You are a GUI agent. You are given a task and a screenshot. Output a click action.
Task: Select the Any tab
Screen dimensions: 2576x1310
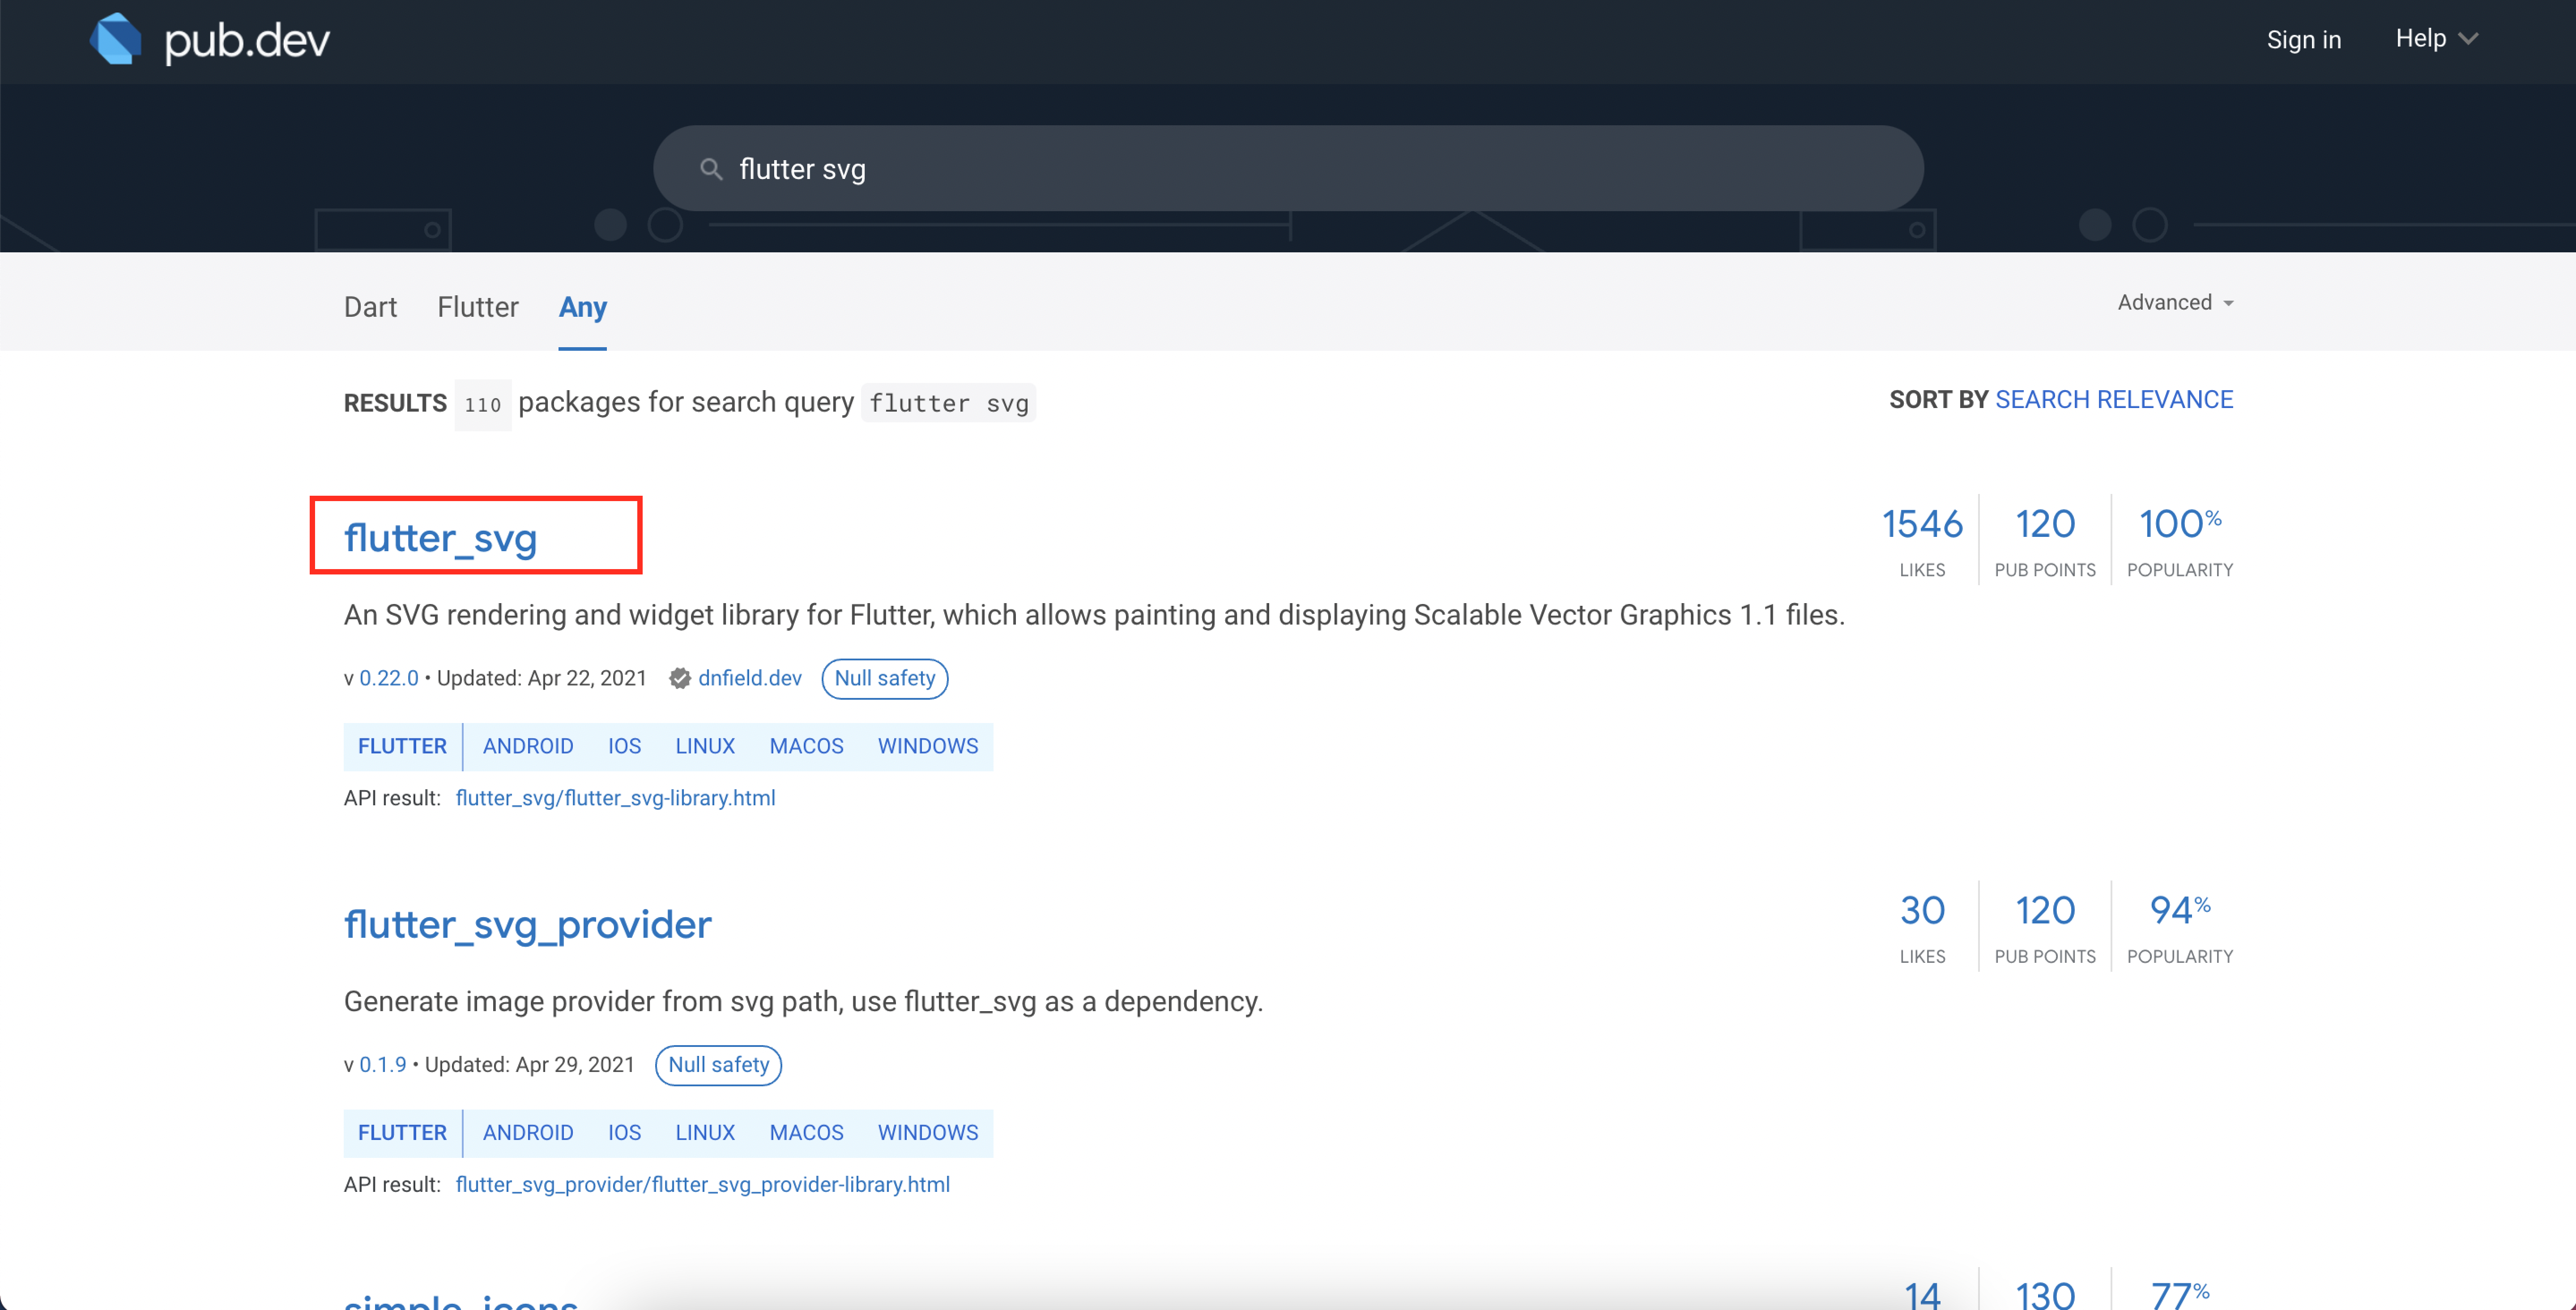[x=583, y=307]
